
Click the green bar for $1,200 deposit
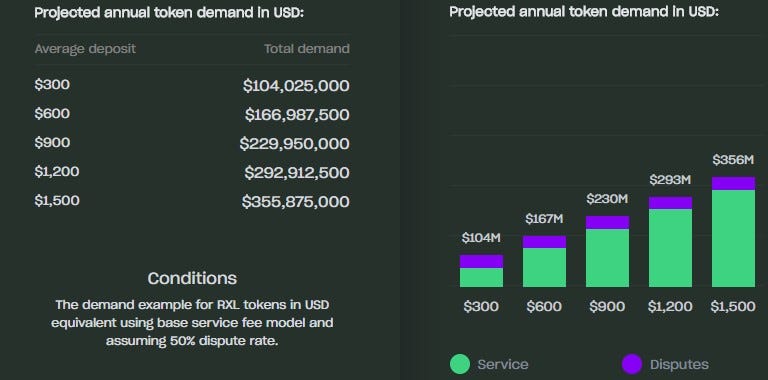tap(671, 248)
